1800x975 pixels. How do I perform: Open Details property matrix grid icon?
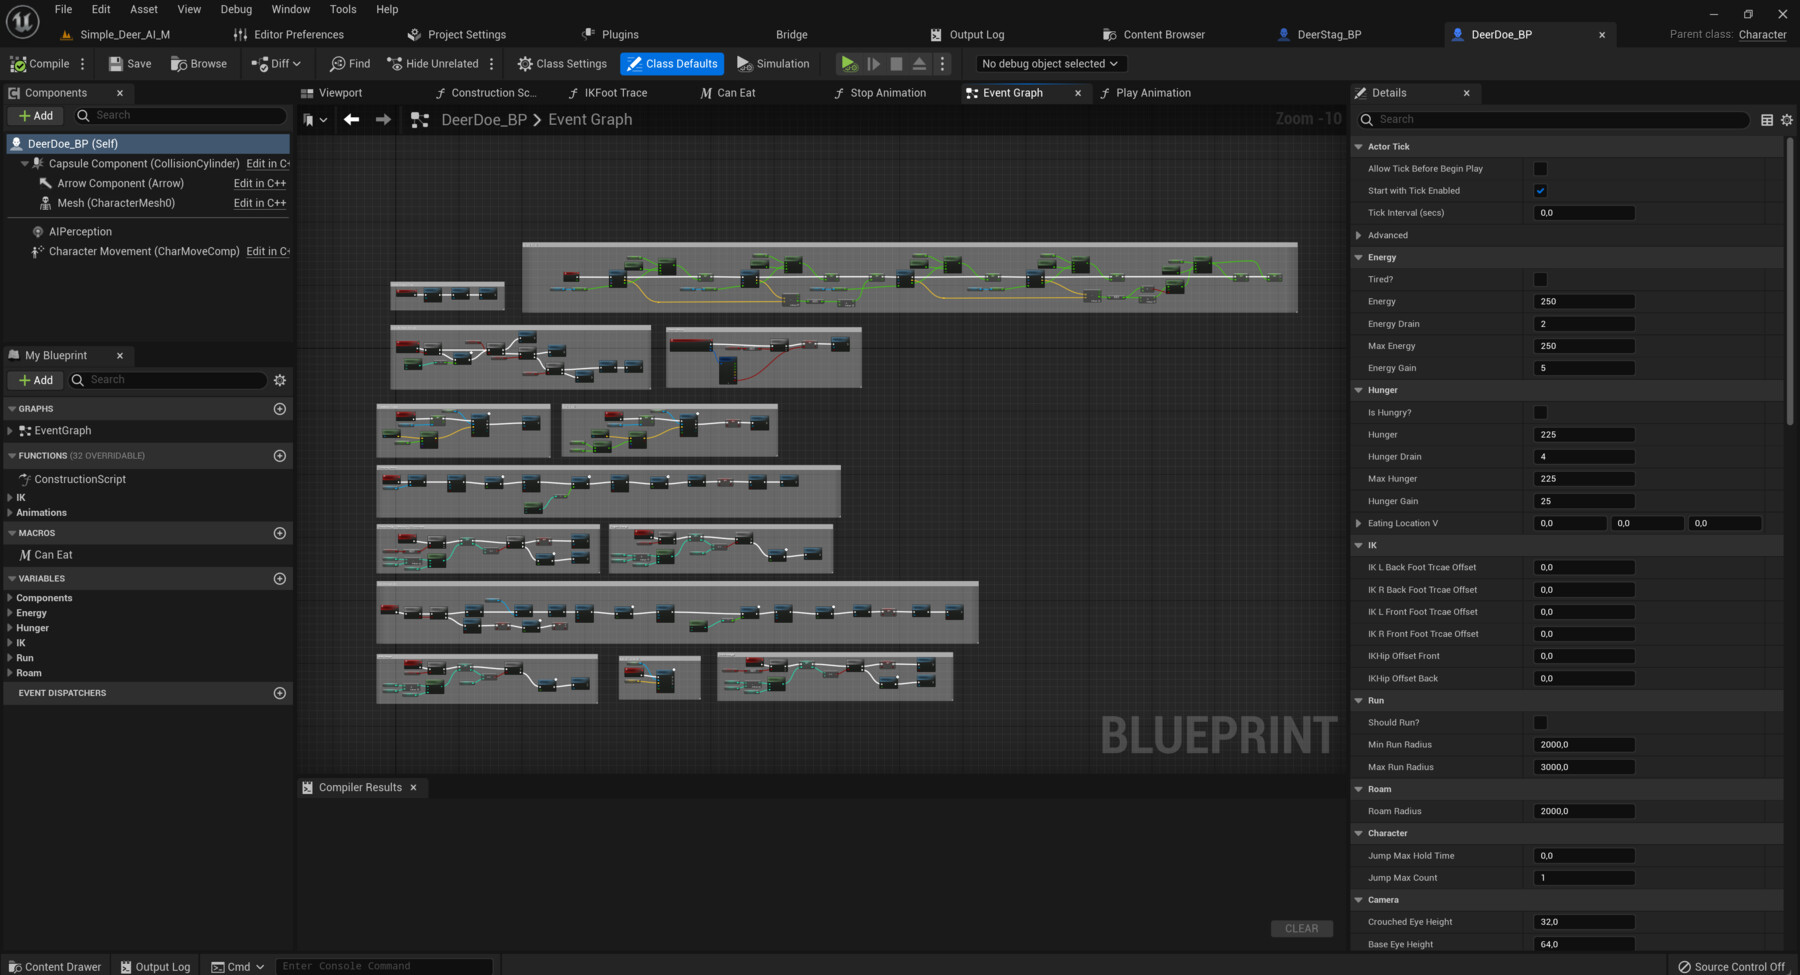[x=1767, y=120]
